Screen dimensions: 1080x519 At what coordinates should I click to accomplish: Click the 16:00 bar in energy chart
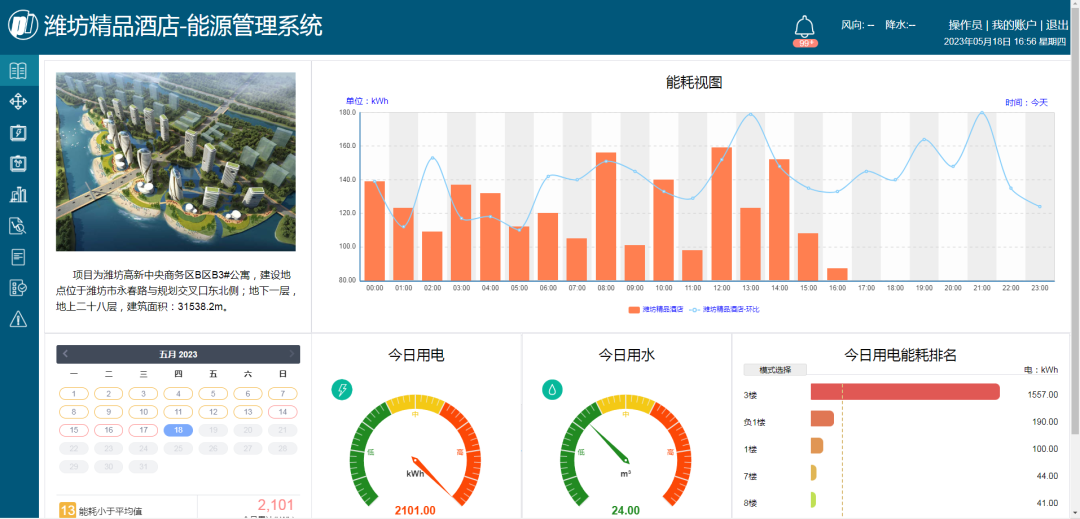click(837, 274)
